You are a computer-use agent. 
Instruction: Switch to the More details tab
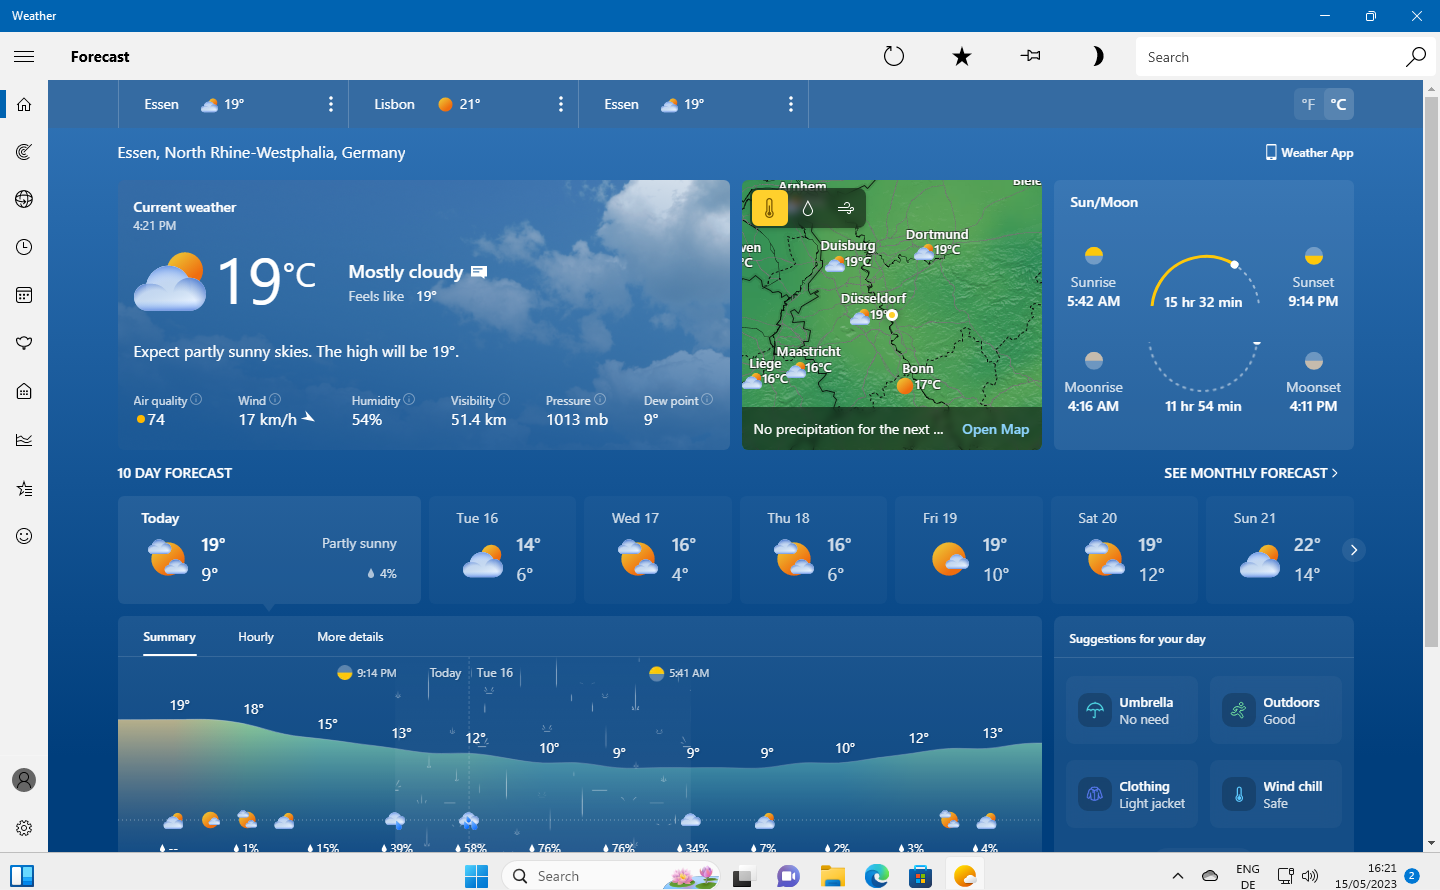click(x=351, y=636)
